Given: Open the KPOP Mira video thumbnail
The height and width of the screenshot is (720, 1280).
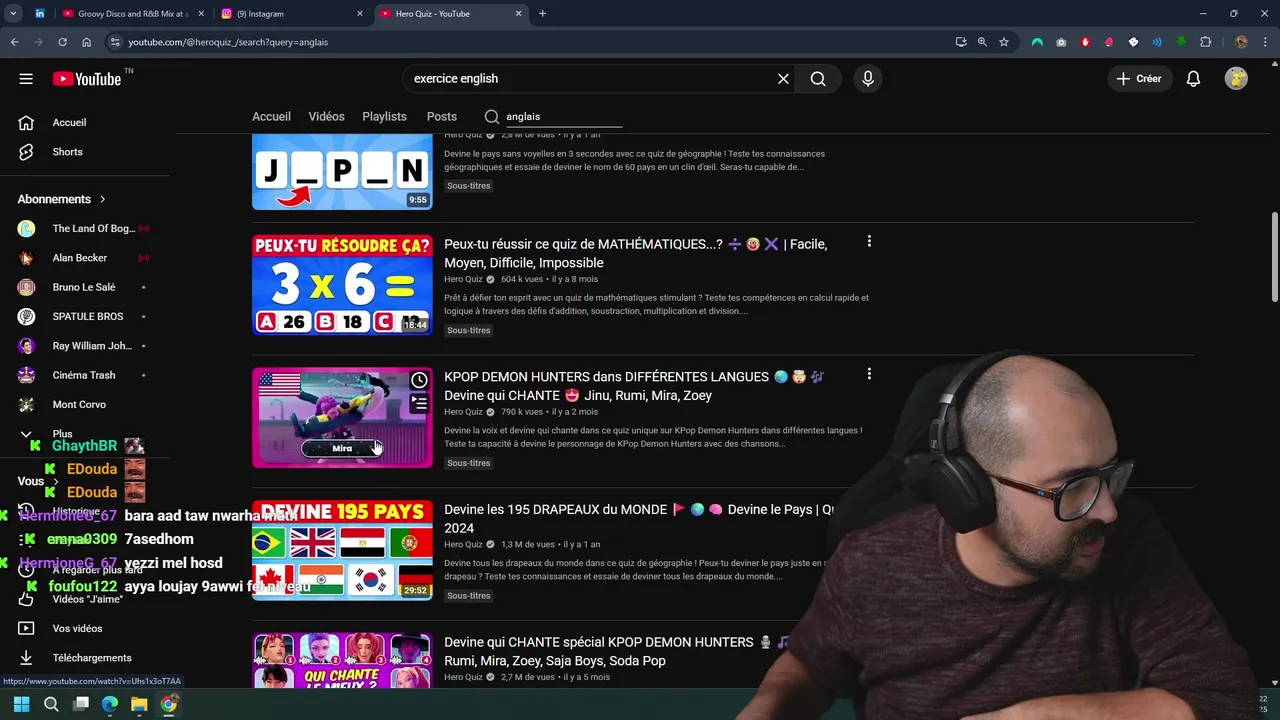Looking at the screenshot, I should coord(342,417).
